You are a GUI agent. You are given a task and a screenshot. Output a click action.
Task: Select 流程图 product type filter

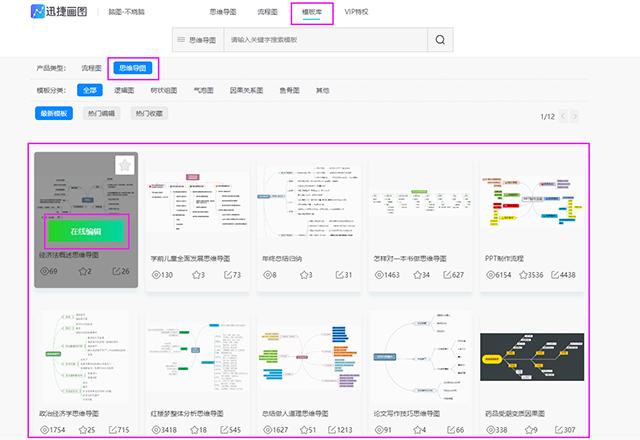[x=91, y=68]
